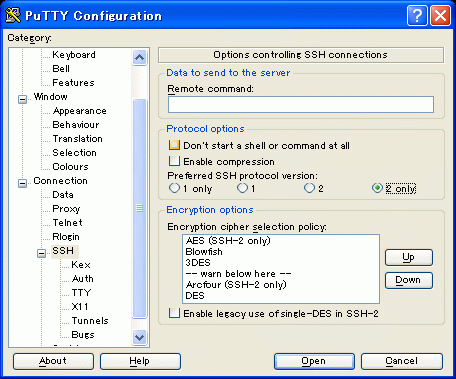Enable "Don't start a shell or command" checkbox

[x=174, y=145]
